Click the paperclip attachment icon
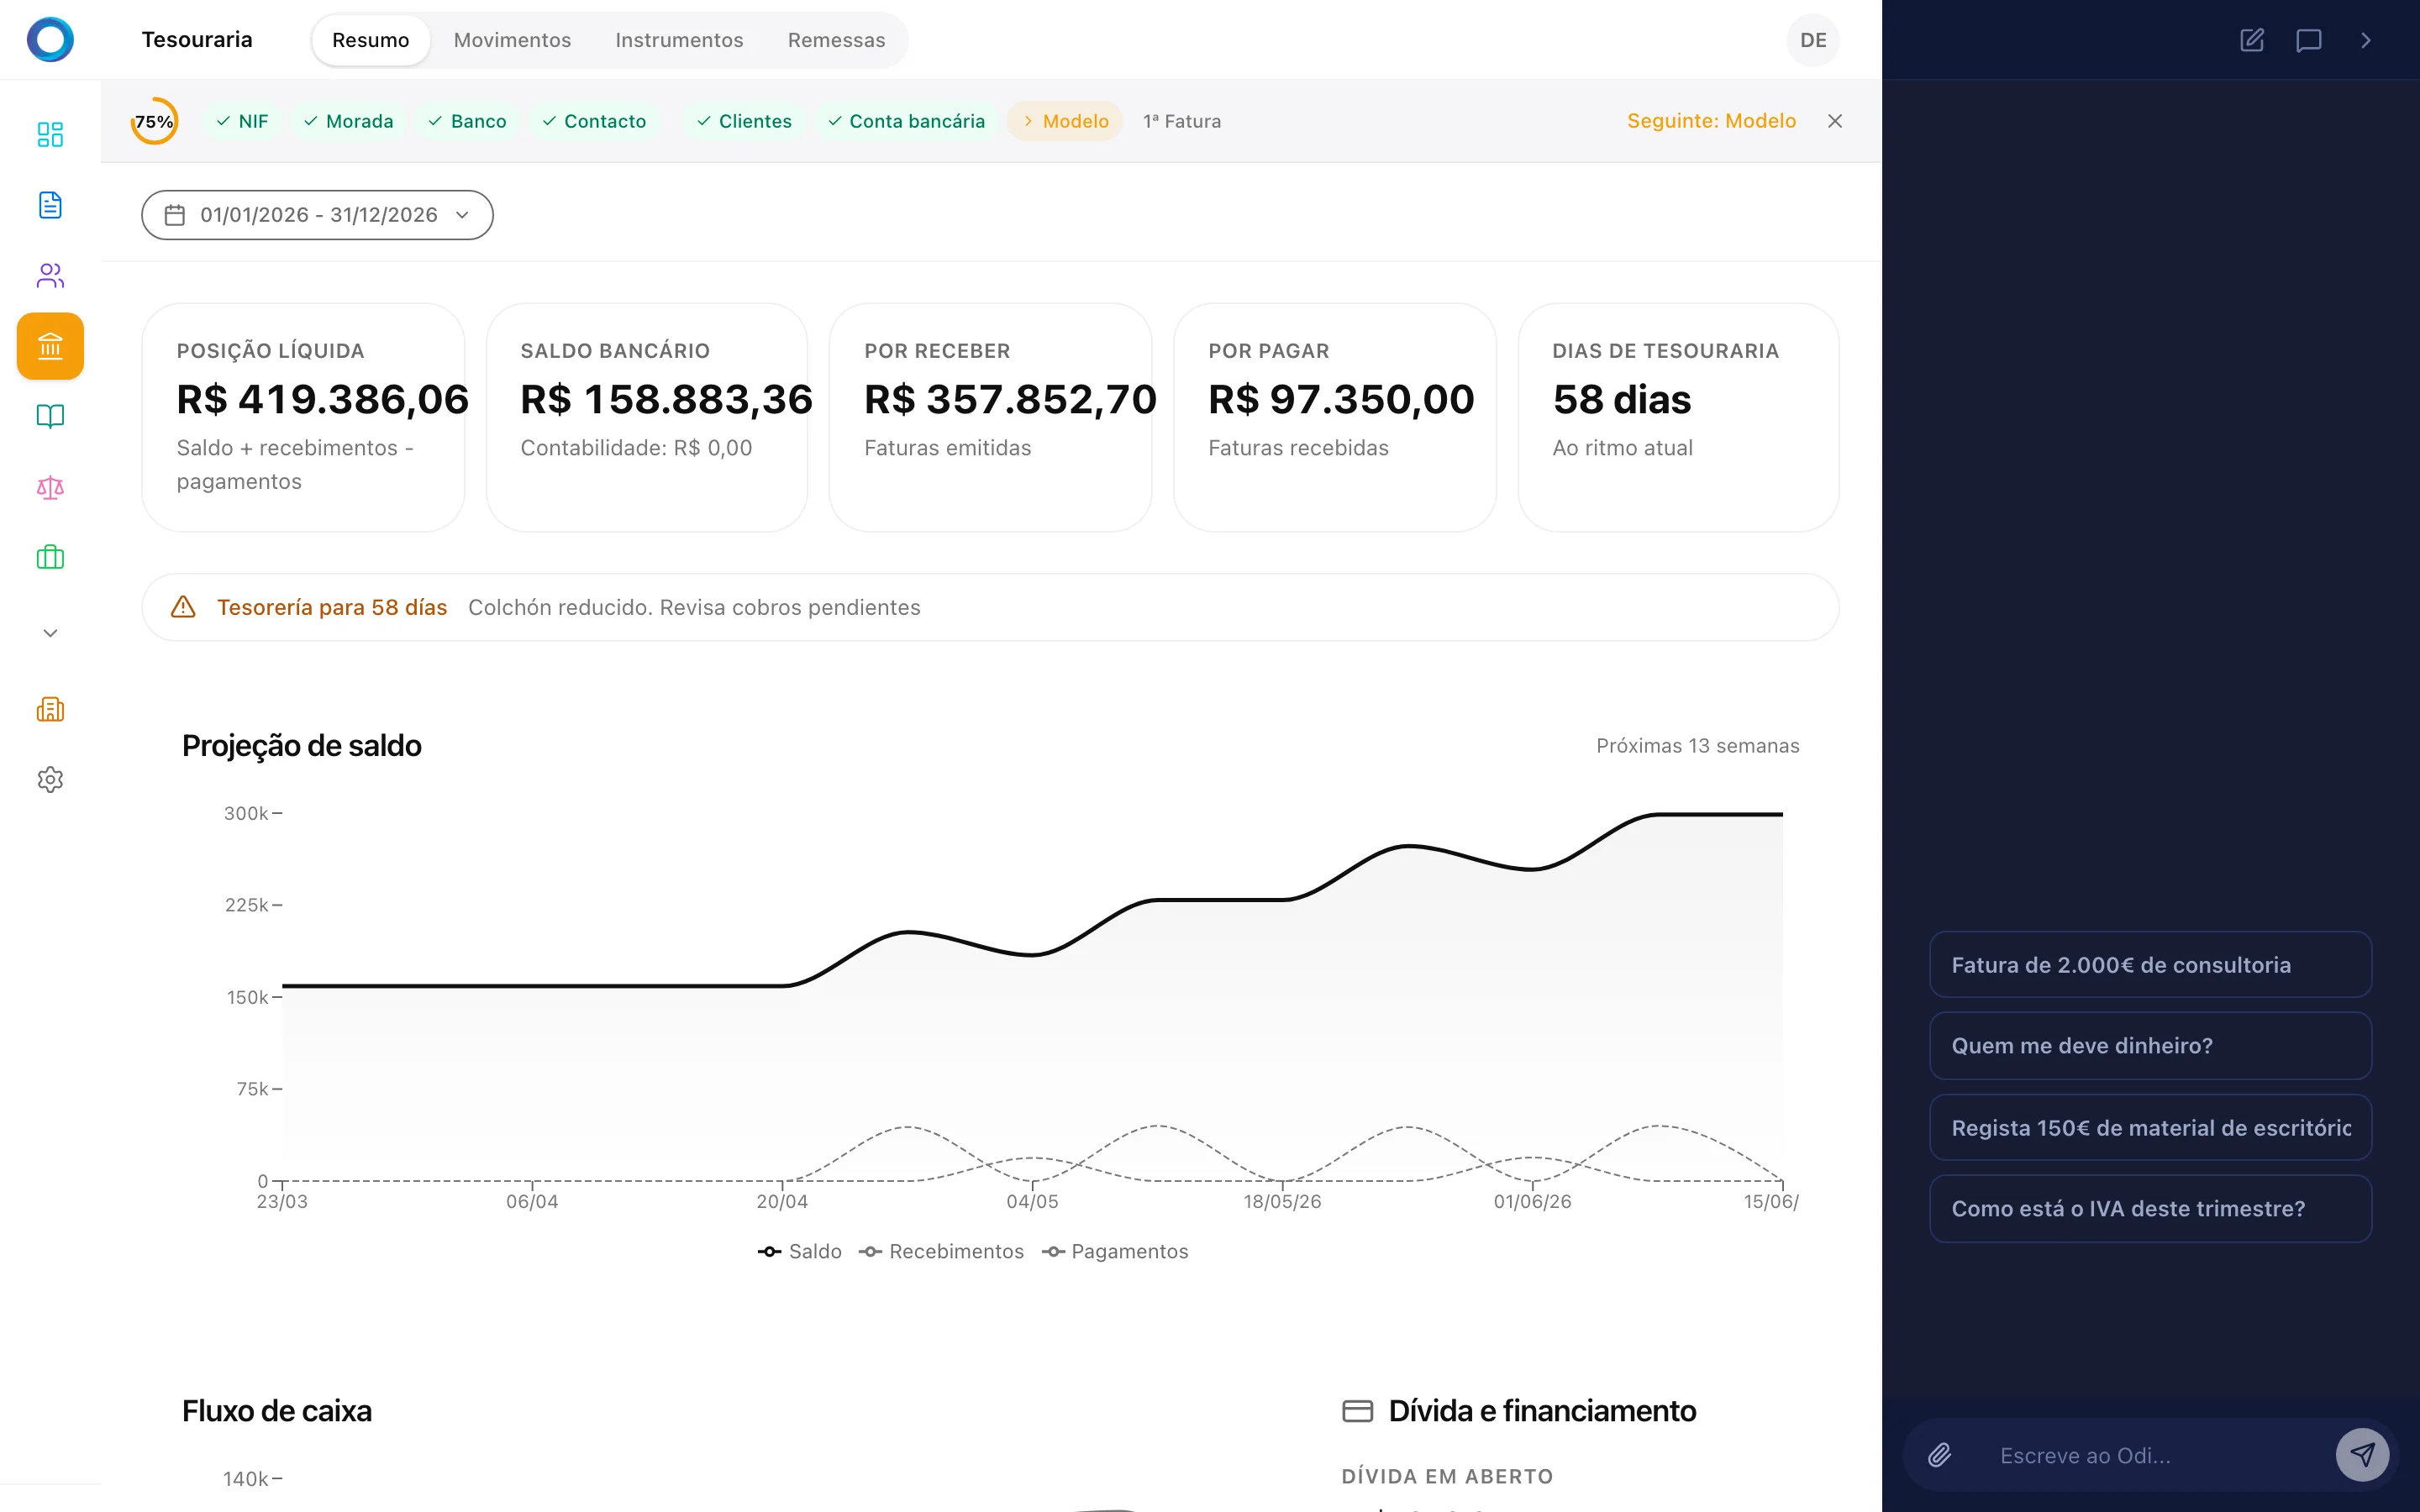Viewport: 2420px width, 1512px height. point(1940,1455)
